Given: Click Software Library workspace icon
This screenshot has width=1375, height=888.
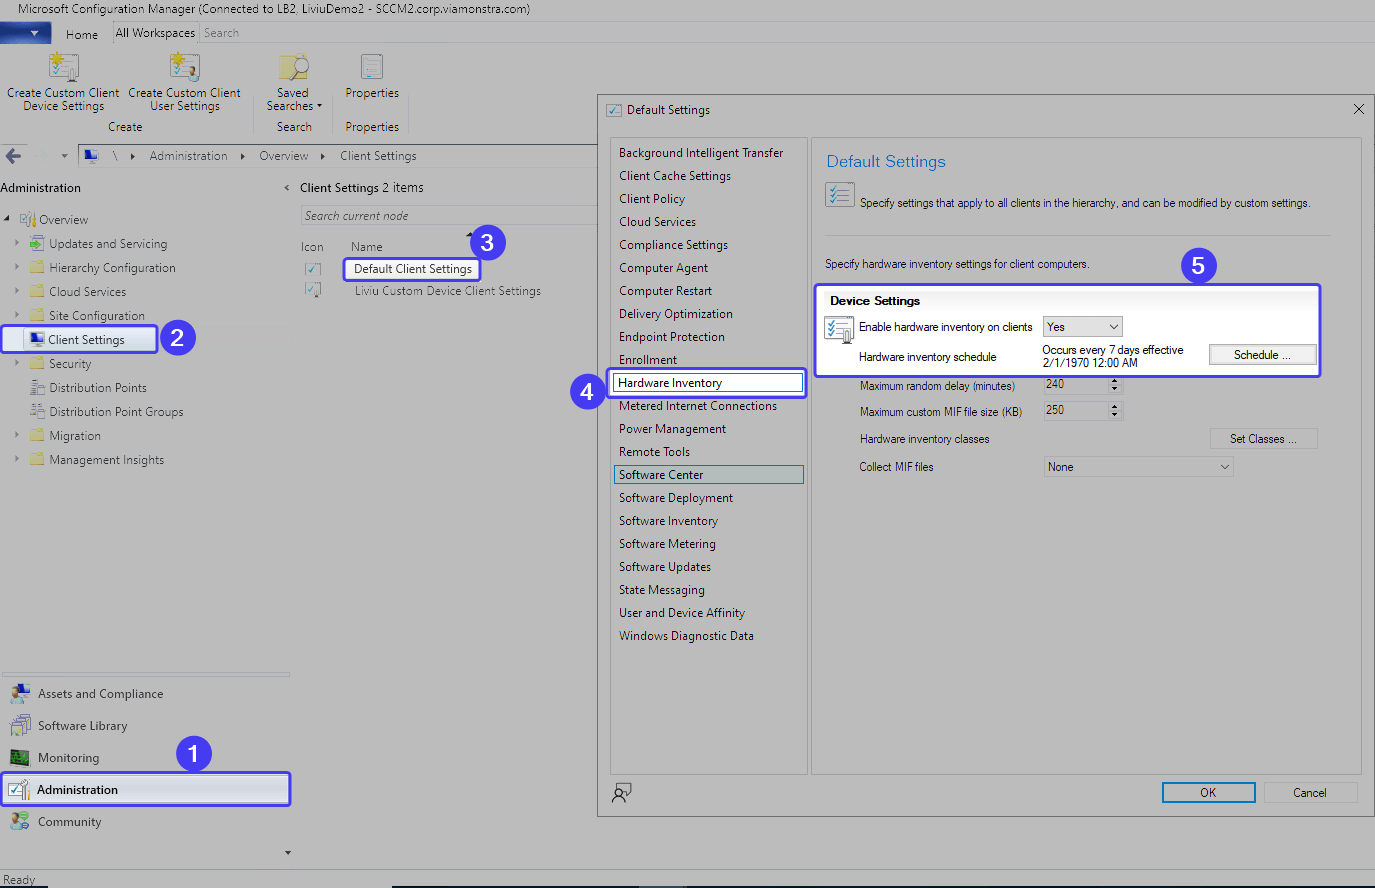Looking at the screenshot, I should pos(20,726).
